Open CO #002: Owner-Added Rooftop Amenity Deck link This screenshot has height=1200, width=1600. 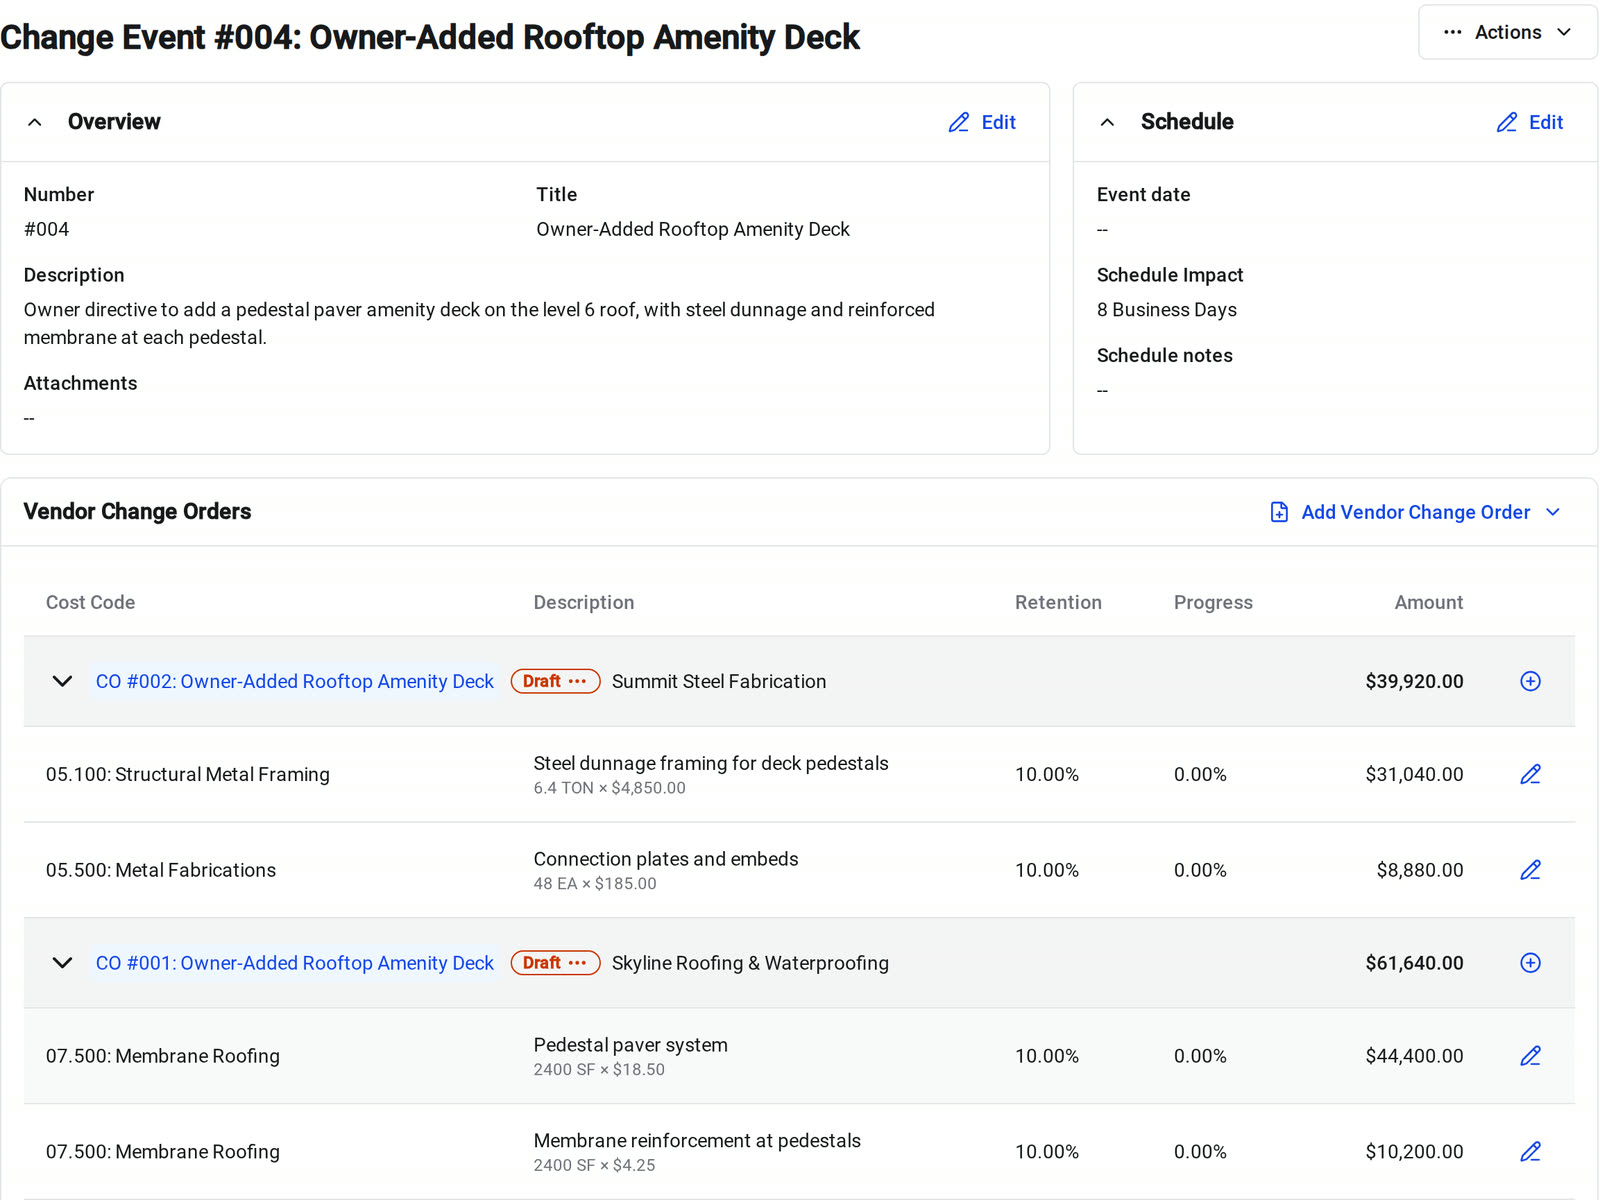click(x=294, y=681)
